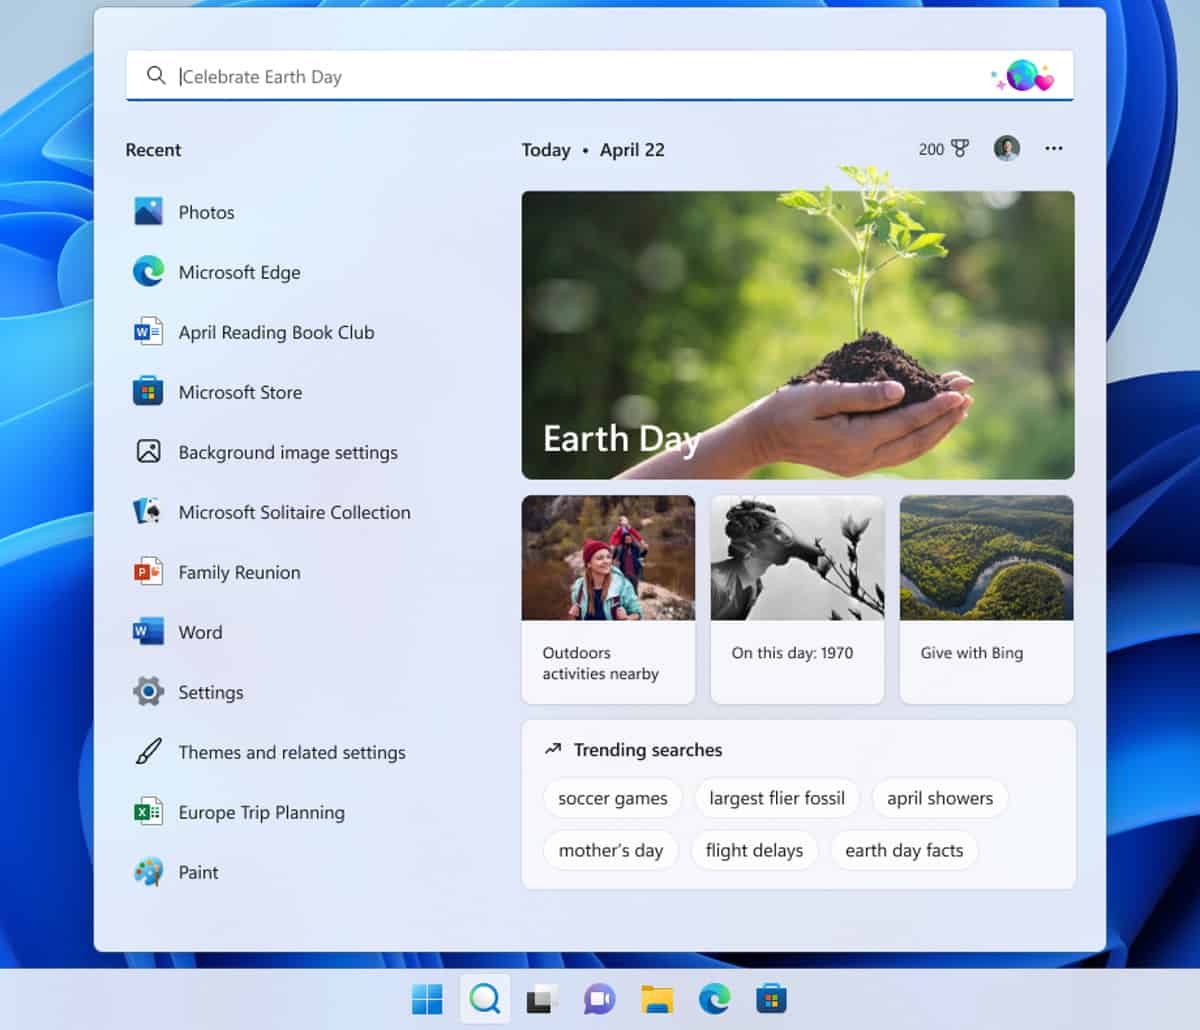The height and width of the screenshot is (1030, 1200).
Task: Open Settings from the Recent list
Action: pos(211,692)
